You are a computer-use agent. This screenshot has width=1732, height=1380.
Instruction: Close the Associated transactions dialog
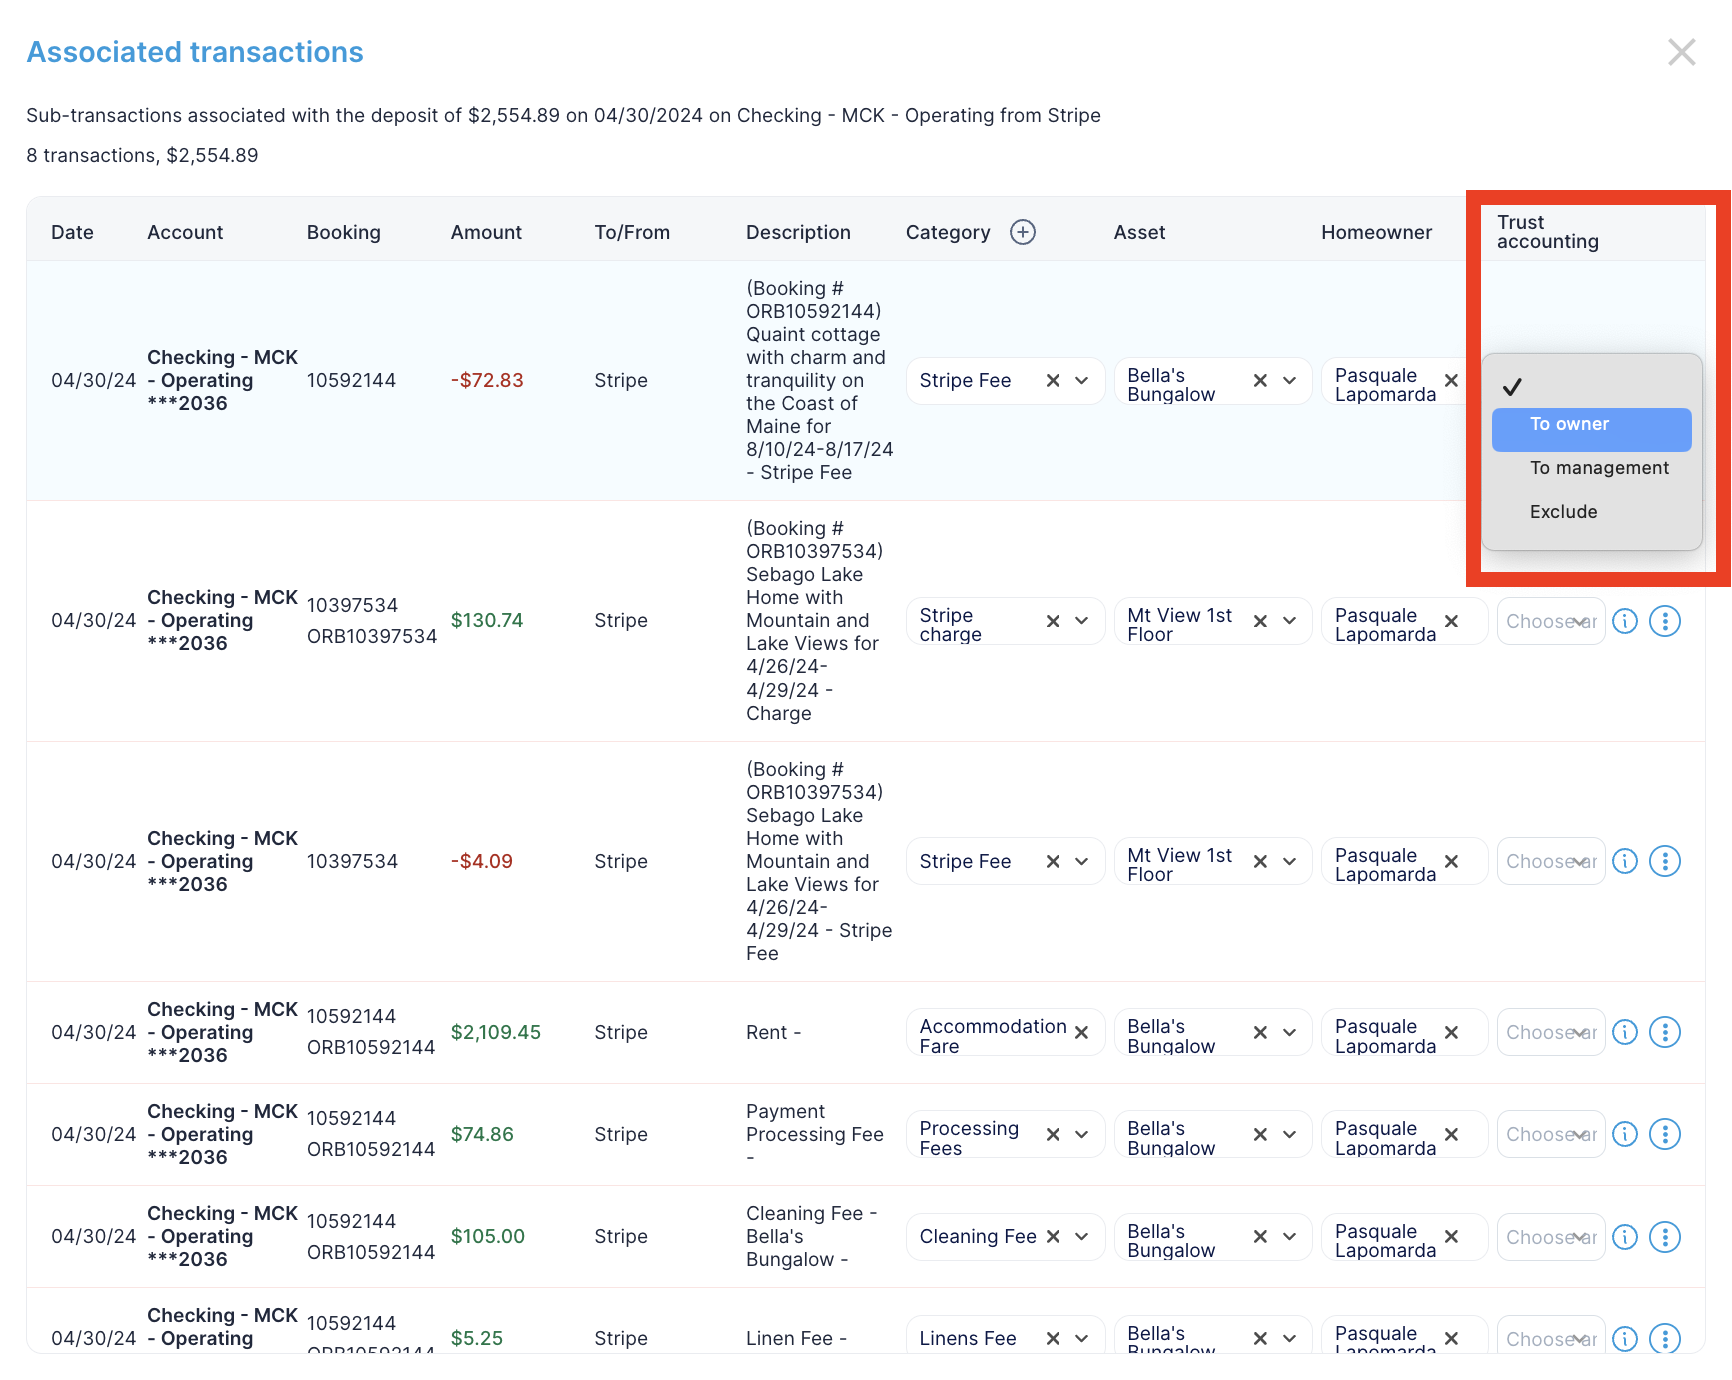1681,52
